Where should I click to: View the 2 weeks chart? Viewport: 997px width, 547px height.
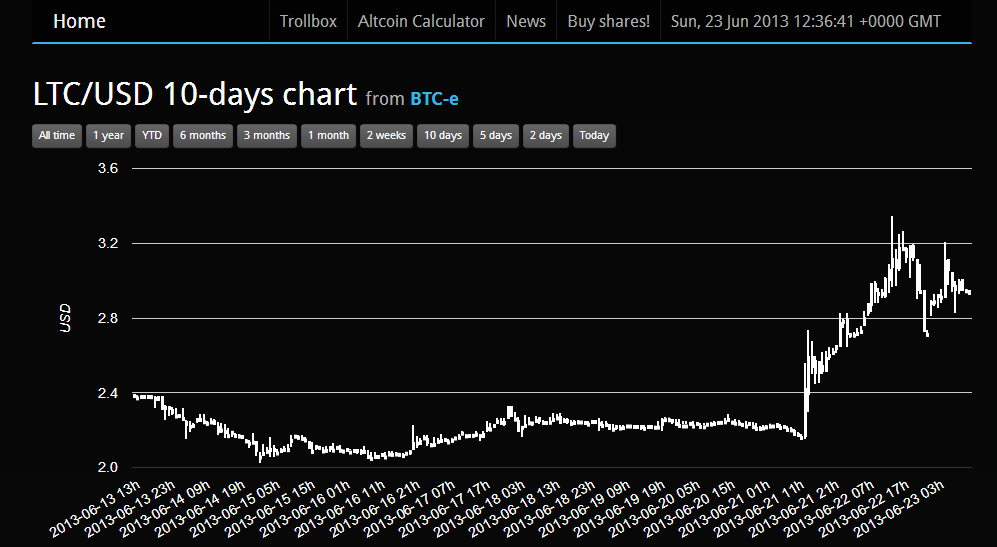(386, 136)
